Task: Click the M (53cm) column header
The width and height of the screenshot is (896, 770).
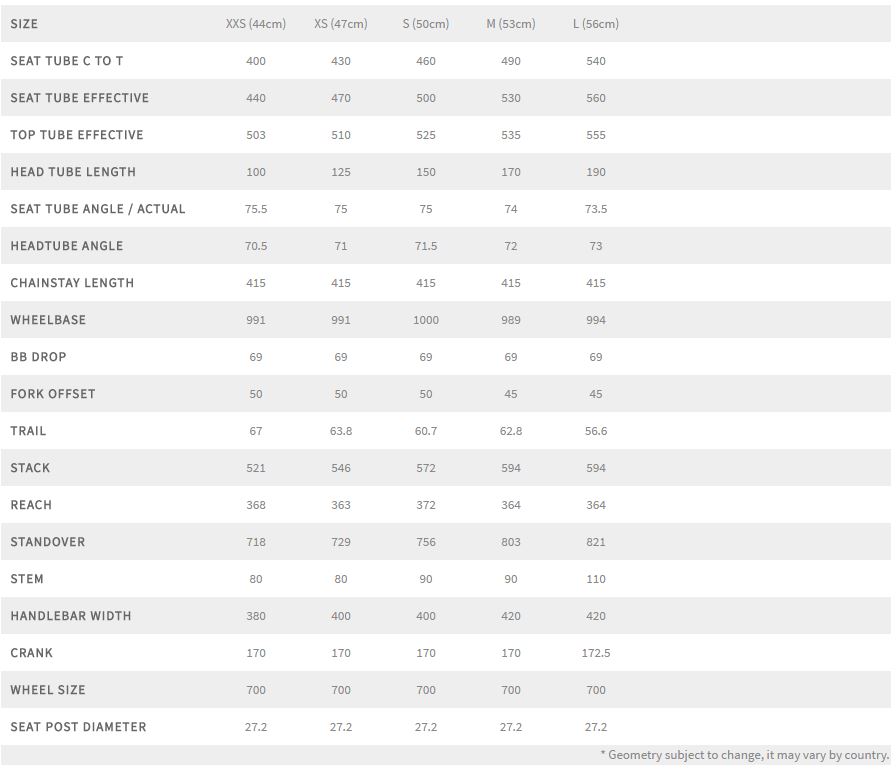Action: [x=511, y=24]
